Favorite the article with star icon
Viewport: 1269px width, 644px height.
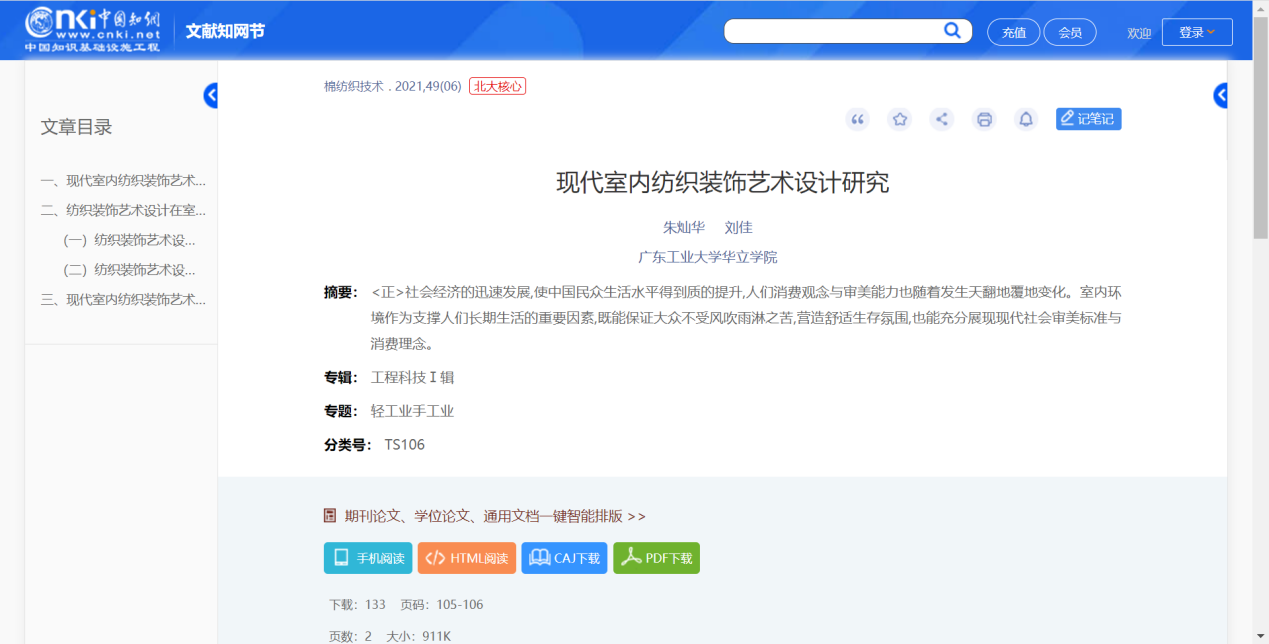point(900,120)
